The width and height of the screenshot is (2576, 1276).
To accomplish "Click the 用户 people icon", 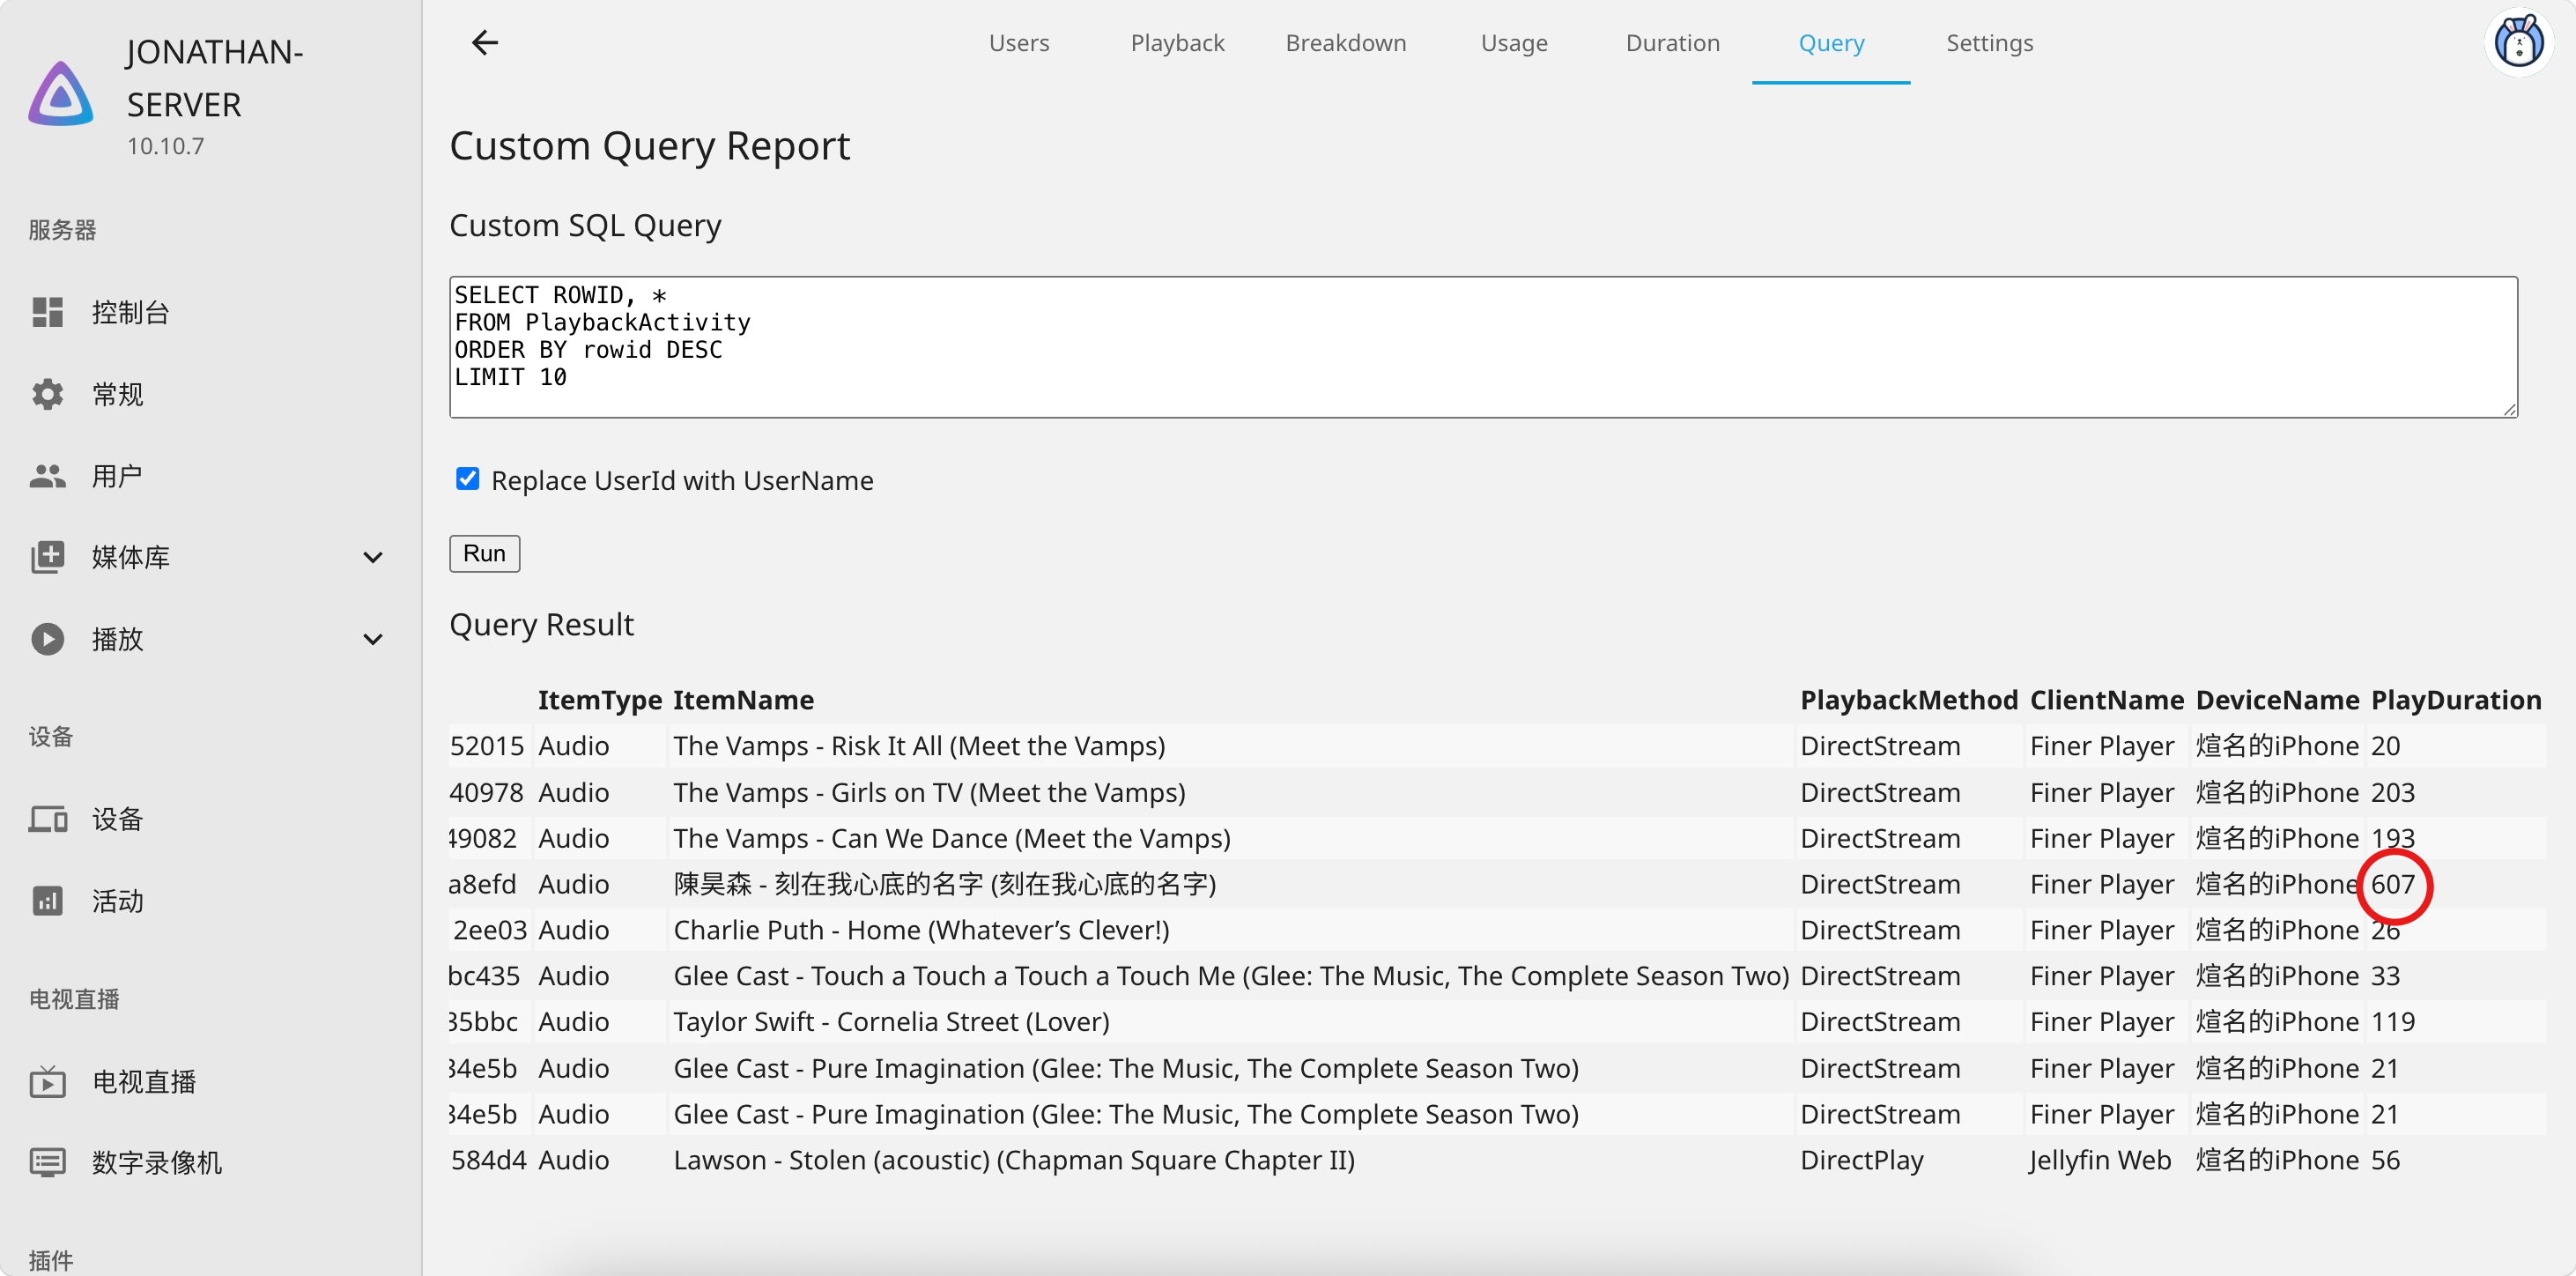I will coord(47,476).
